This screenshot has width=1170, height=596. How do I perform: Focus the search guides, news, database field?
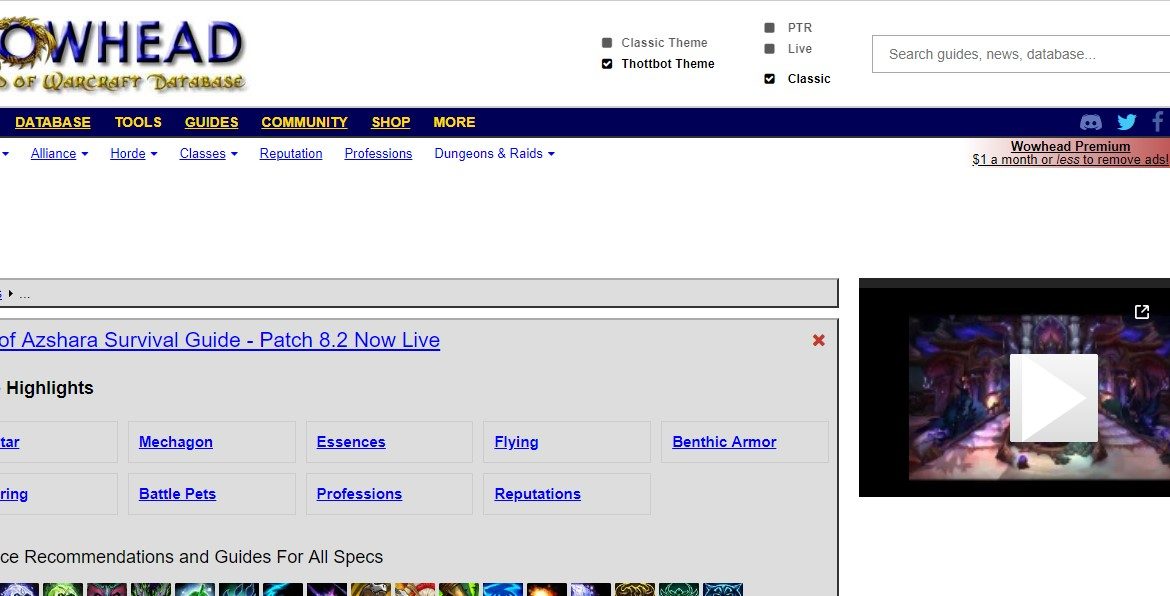1020,54
